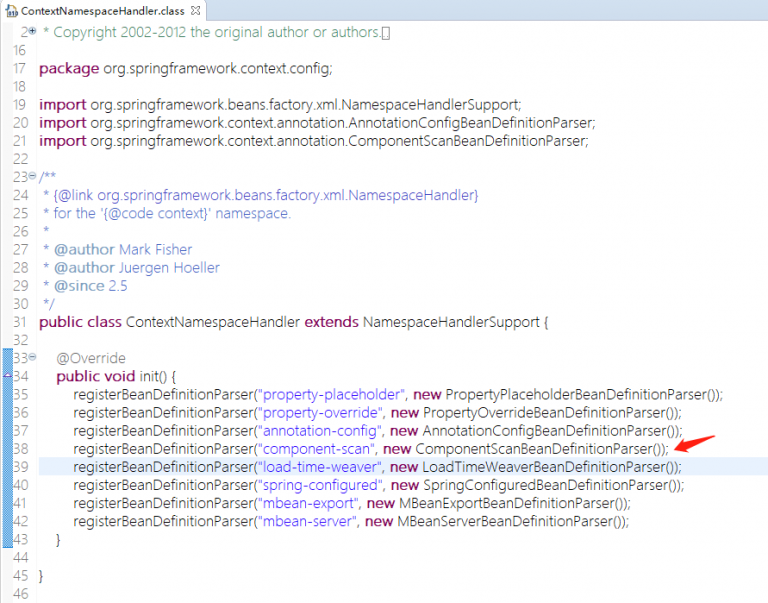
Task: Expand the folded copyright comment at line 2
Action: click(32, 32)
